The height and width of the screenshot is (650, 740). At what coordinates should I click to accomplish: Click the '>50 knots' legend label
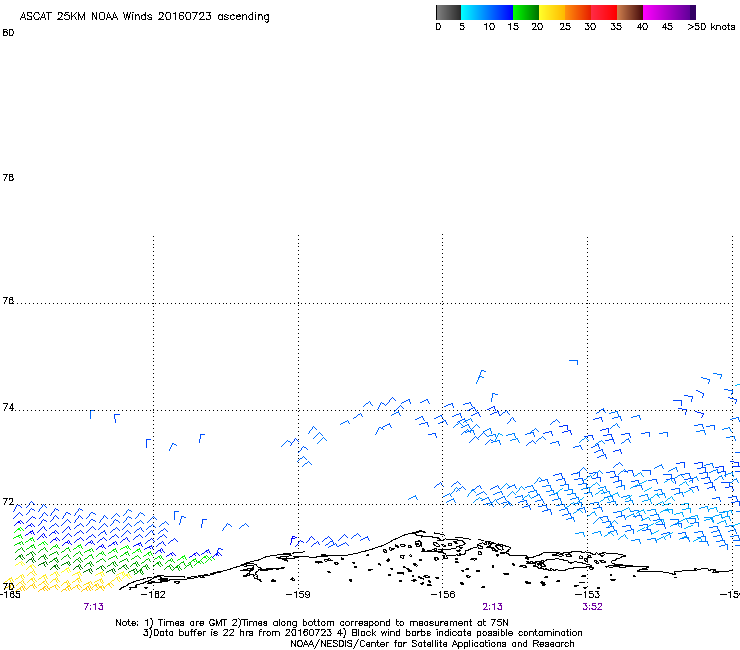tap(711, 27)
